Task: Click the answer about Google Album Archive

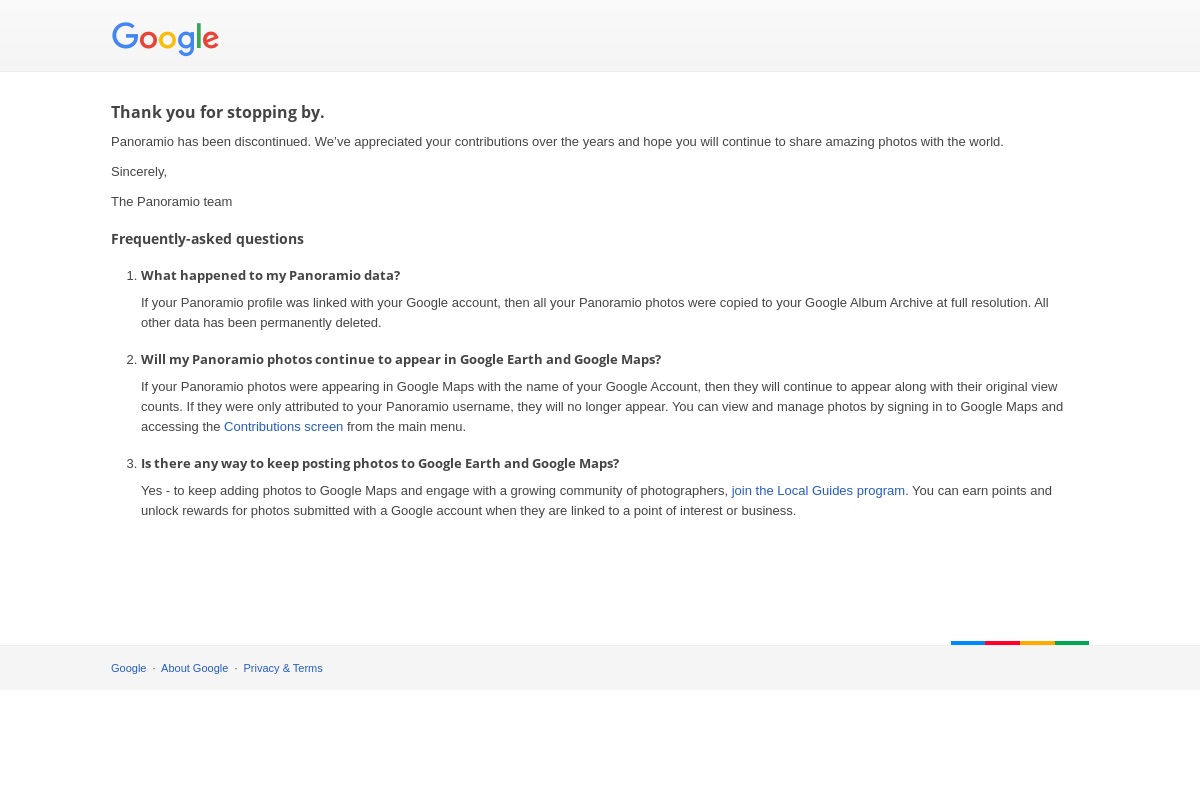Action: [x=595, y=313]
